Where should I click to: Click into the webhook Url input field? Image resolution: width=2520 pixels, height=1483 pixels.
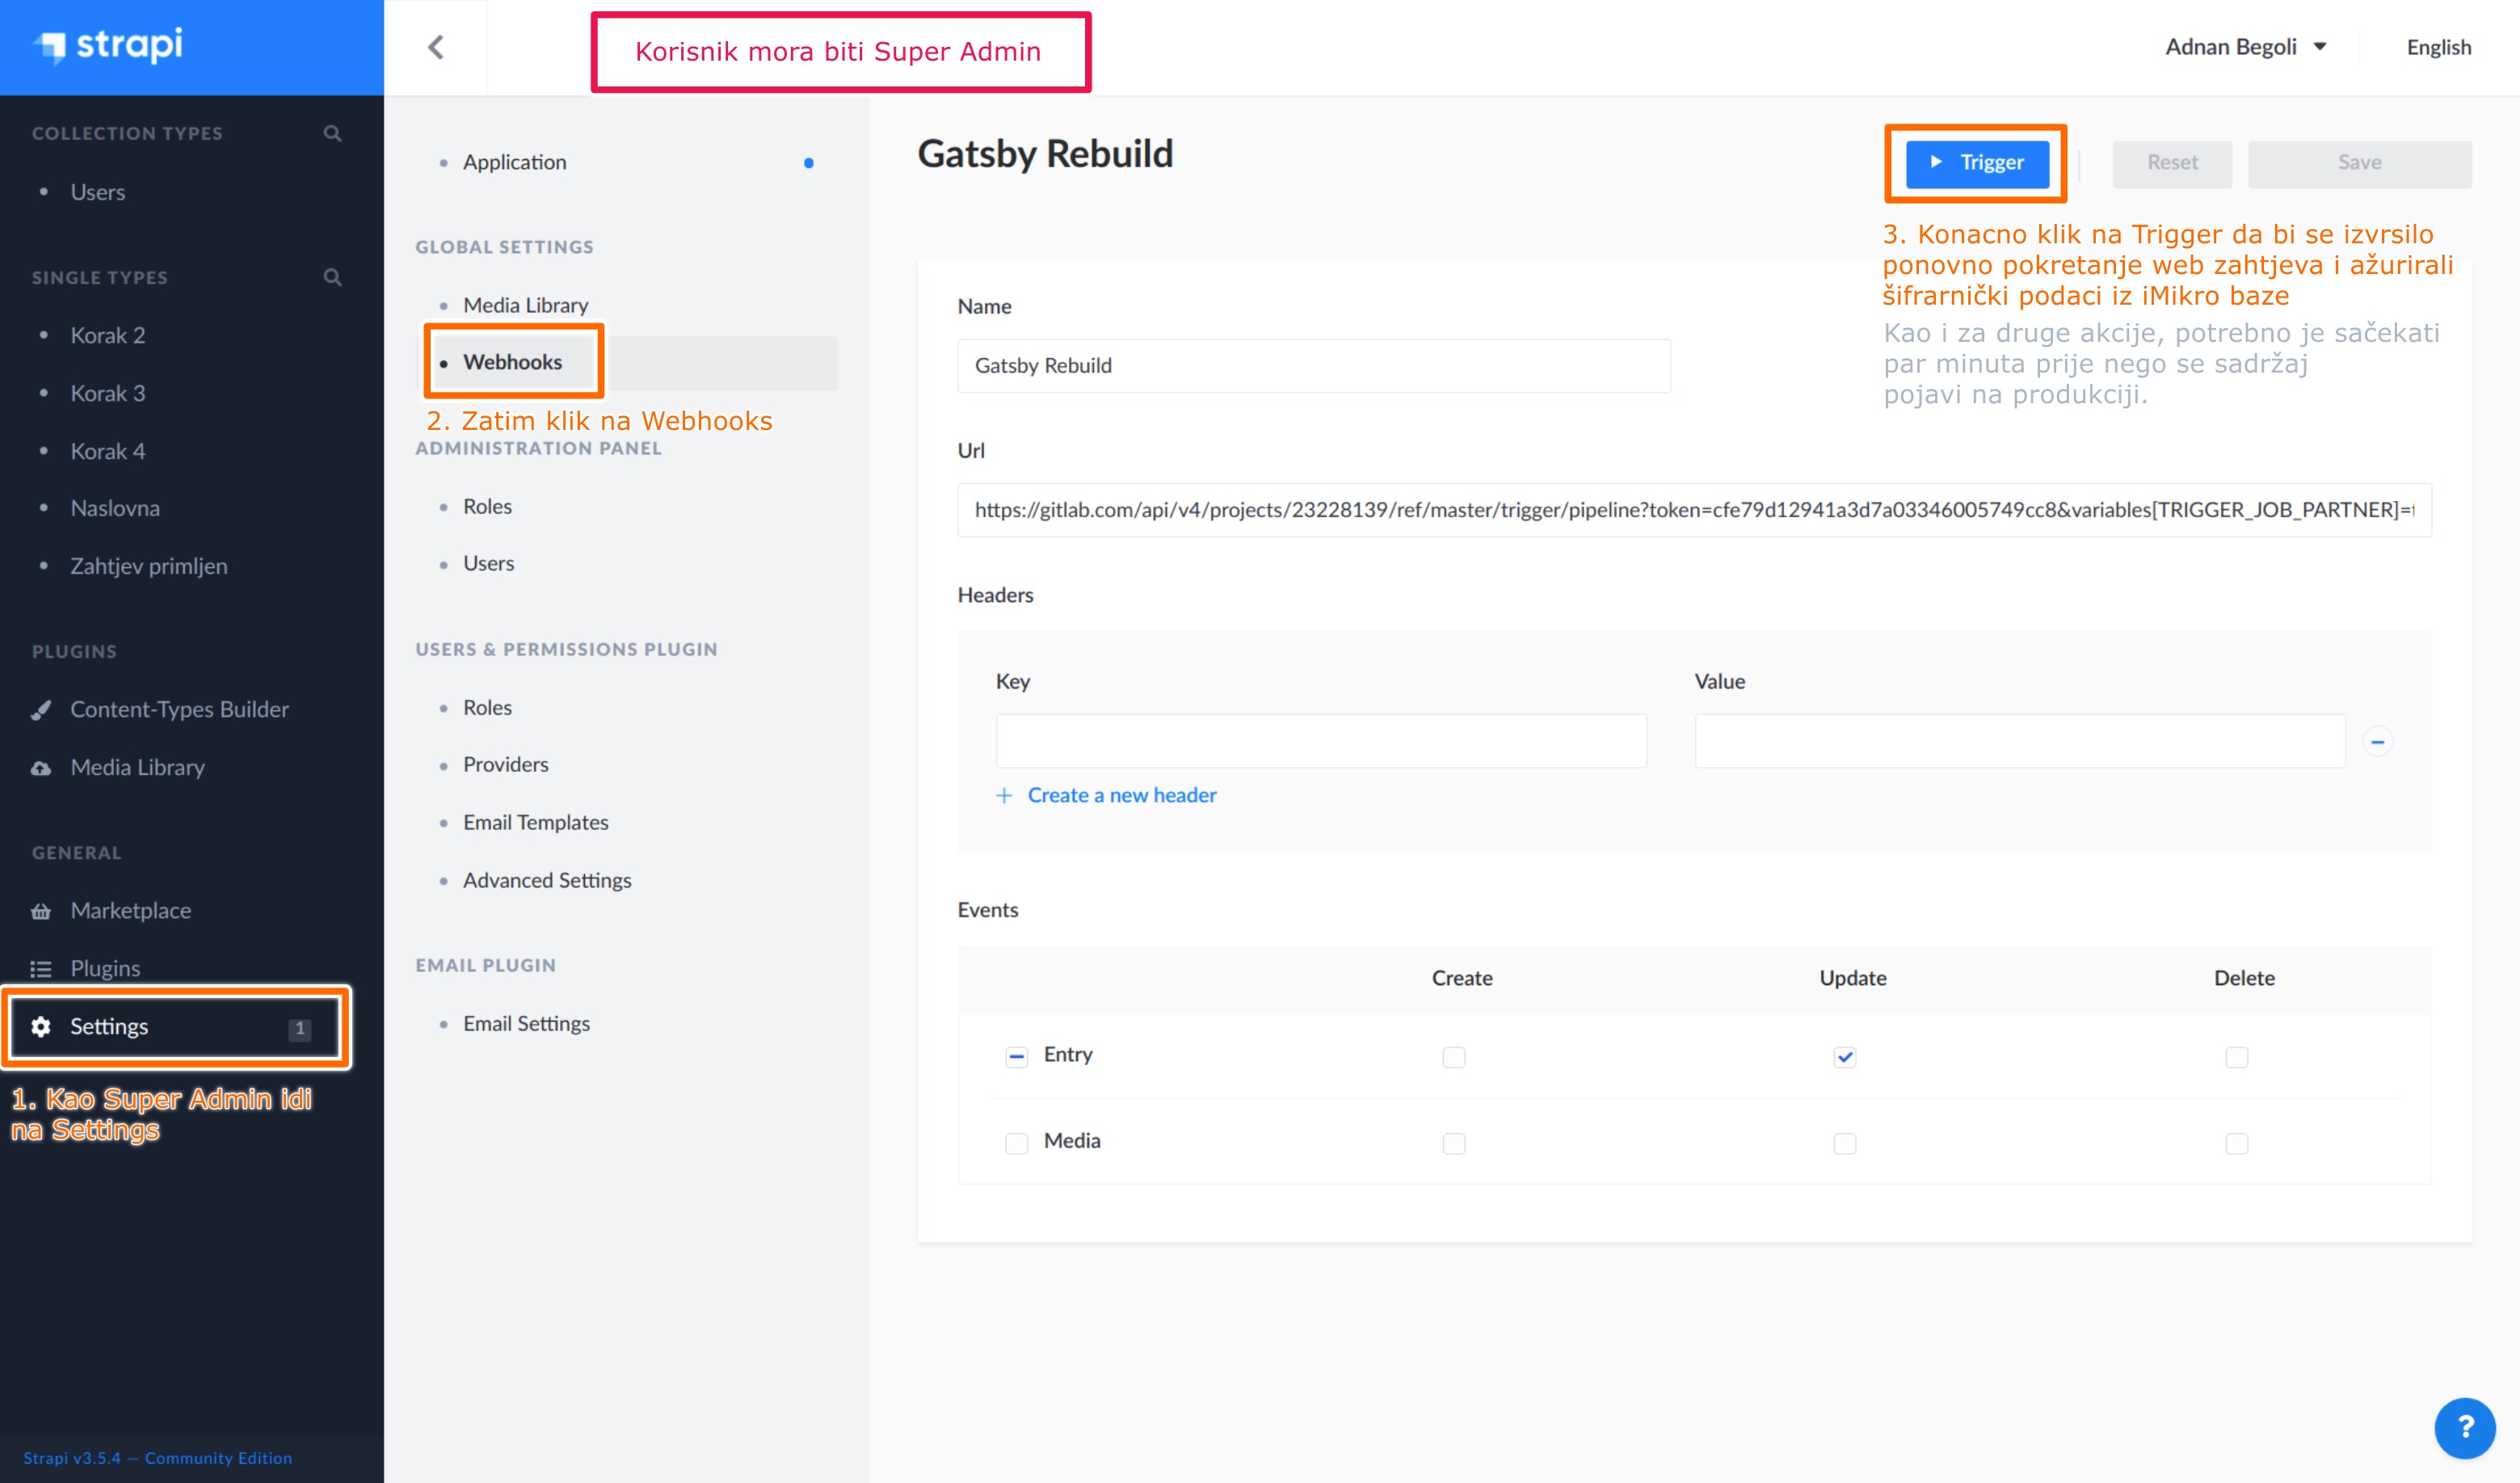[x=1693, y=510]
